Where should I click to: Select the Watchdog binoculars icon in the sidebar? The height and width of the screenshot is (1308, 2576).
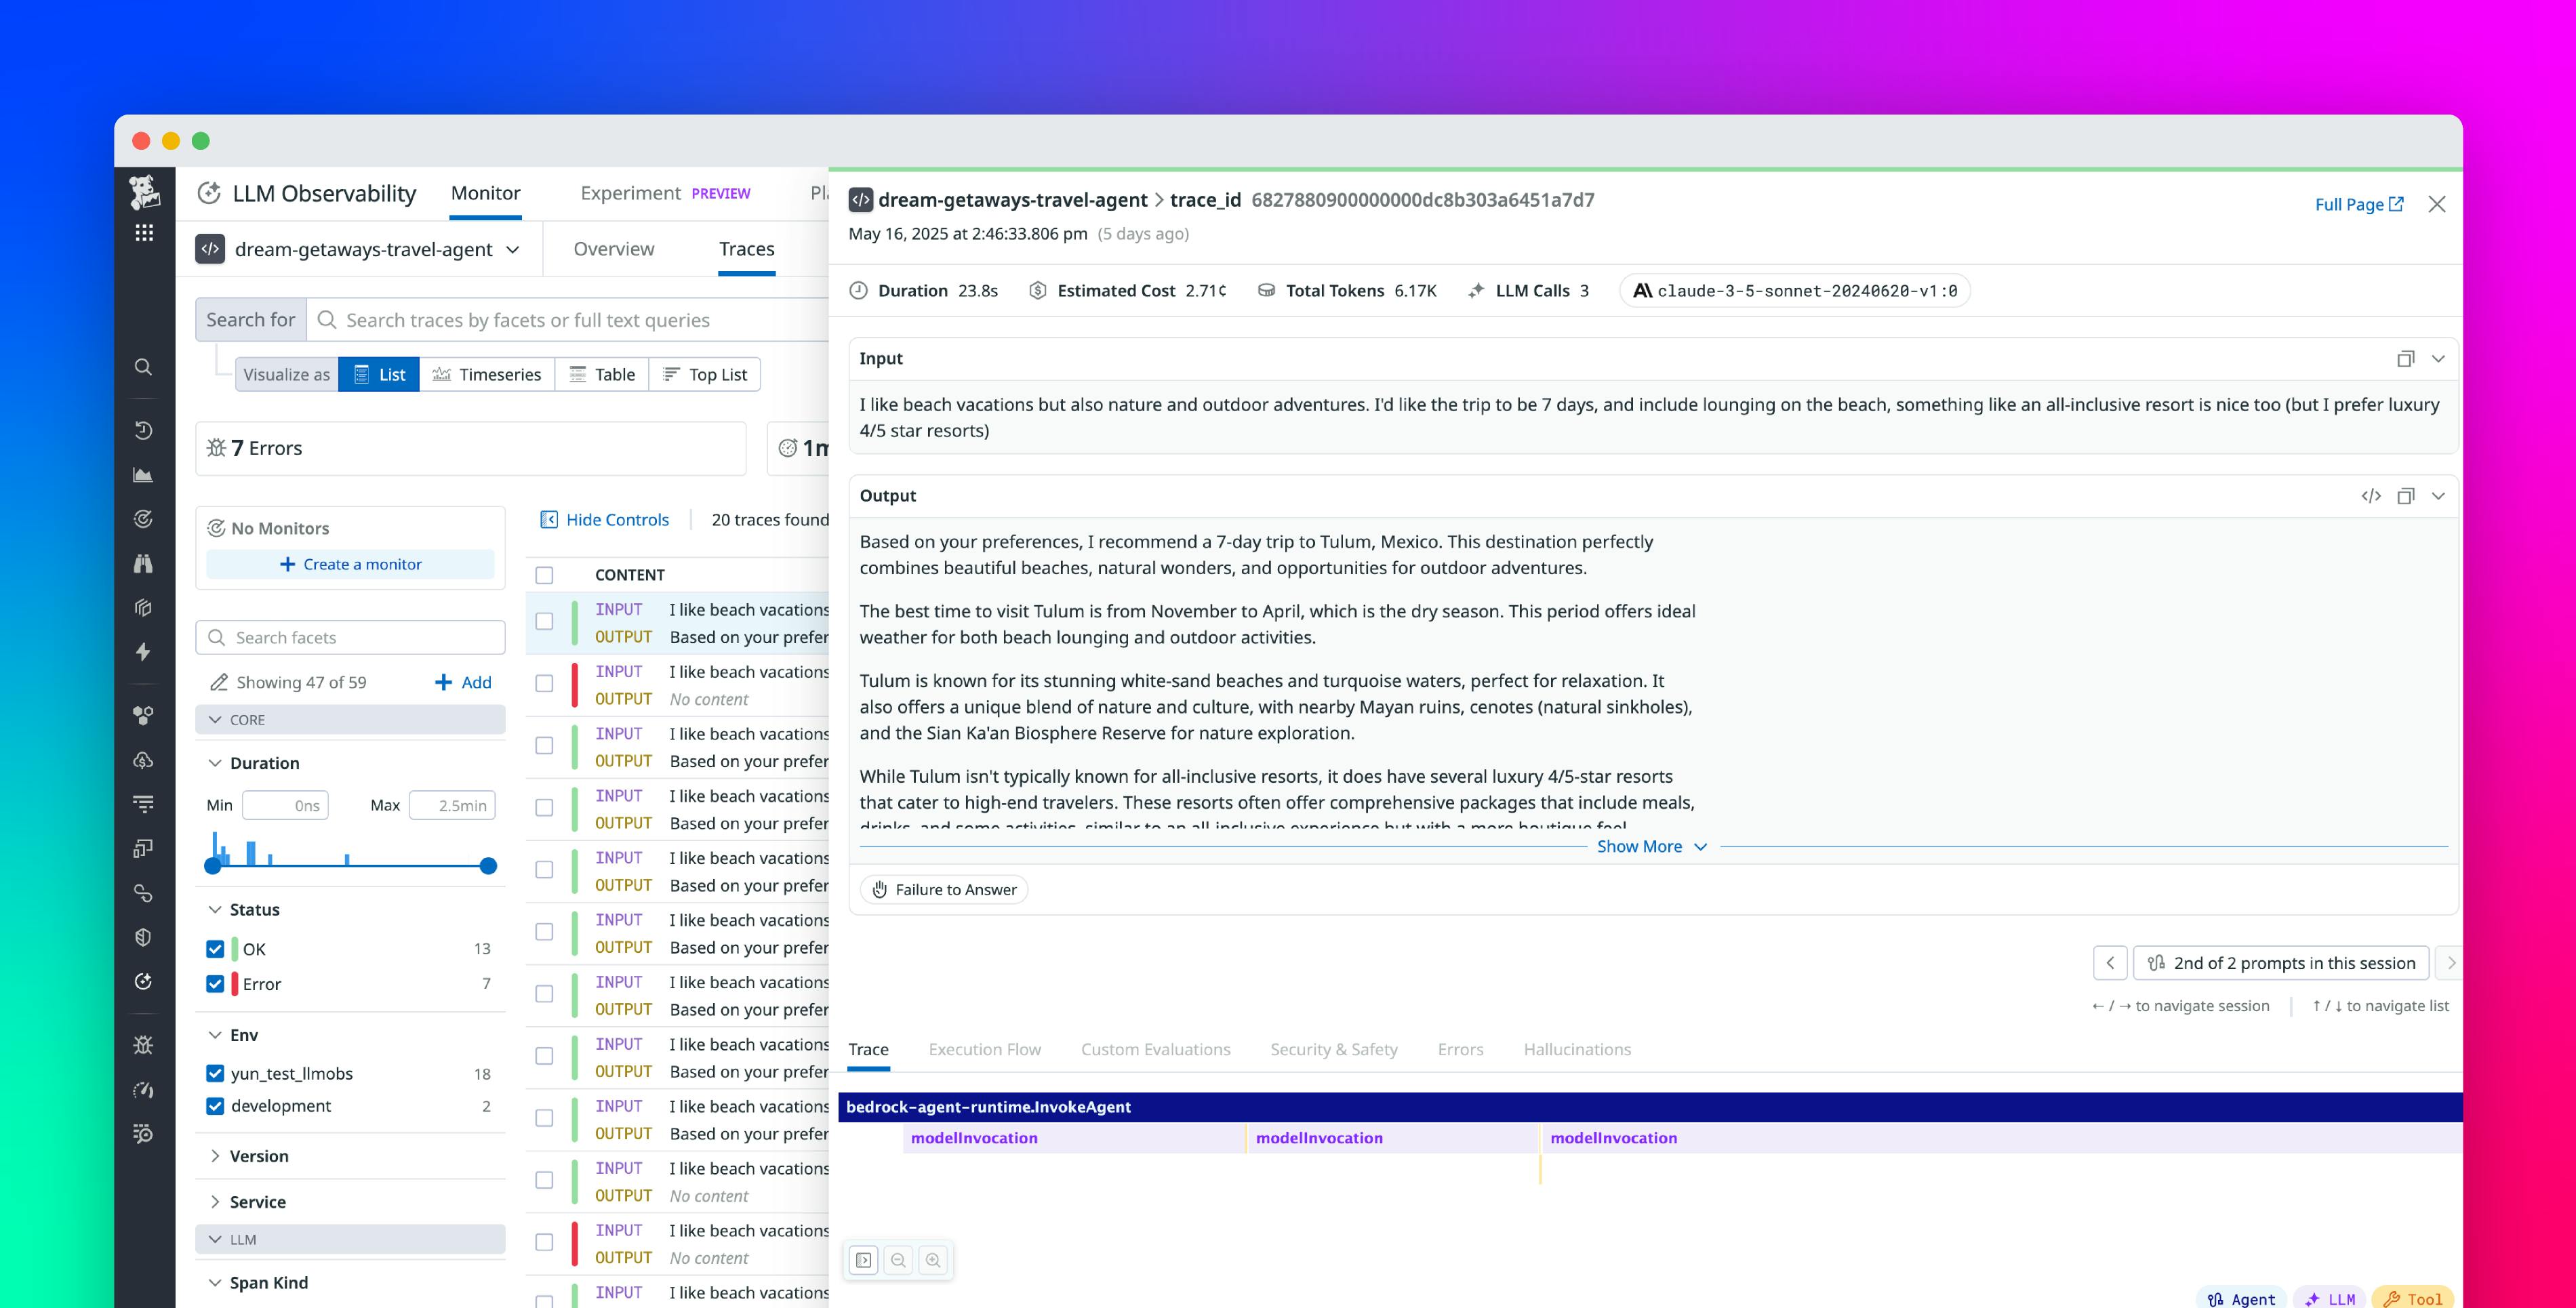click(x=143, y=564)
